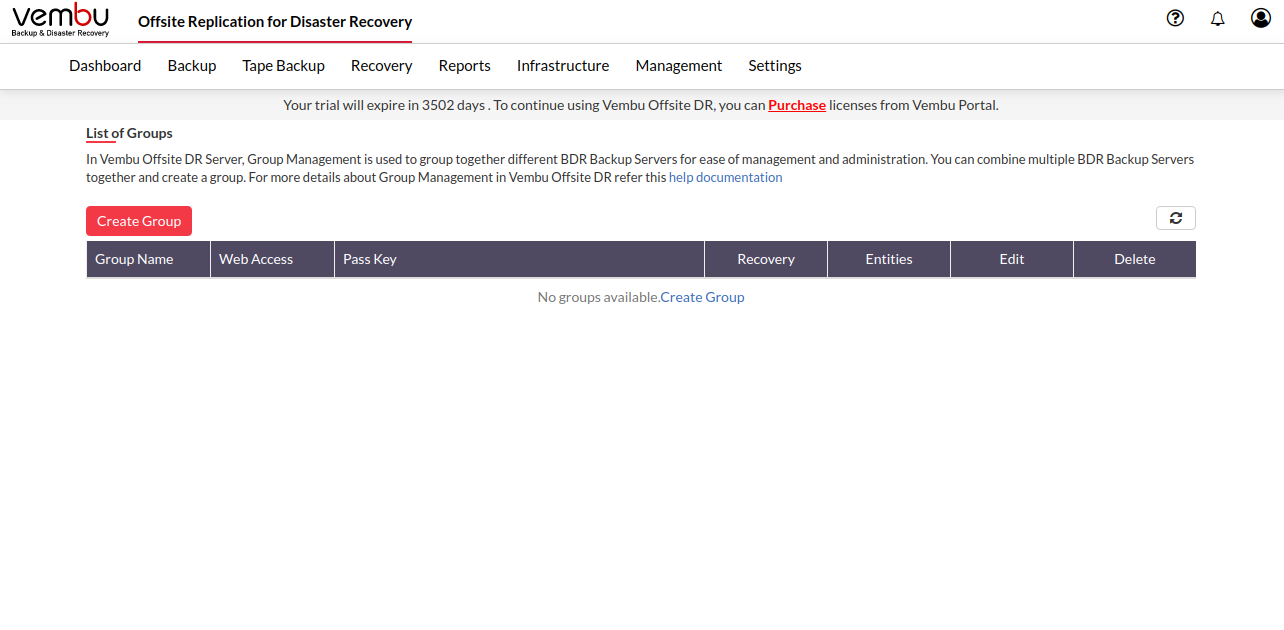Open the user account profile icon
The width and height of the screenshot is (1284, 630).
click(1261, 18)
